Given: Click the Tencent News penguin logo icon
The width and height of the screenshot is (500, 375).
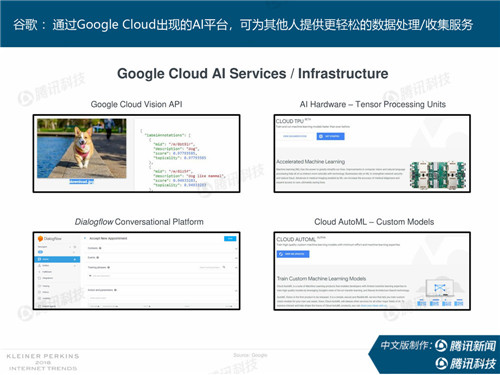Looking at the screenshot, I should coord(441,346).
